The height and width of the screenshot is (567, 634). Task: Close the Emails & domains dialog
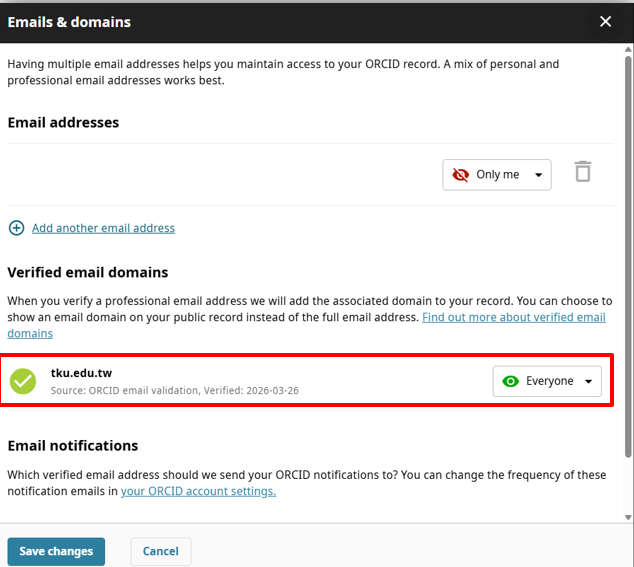pyautogui.click(x=605, y=21)
